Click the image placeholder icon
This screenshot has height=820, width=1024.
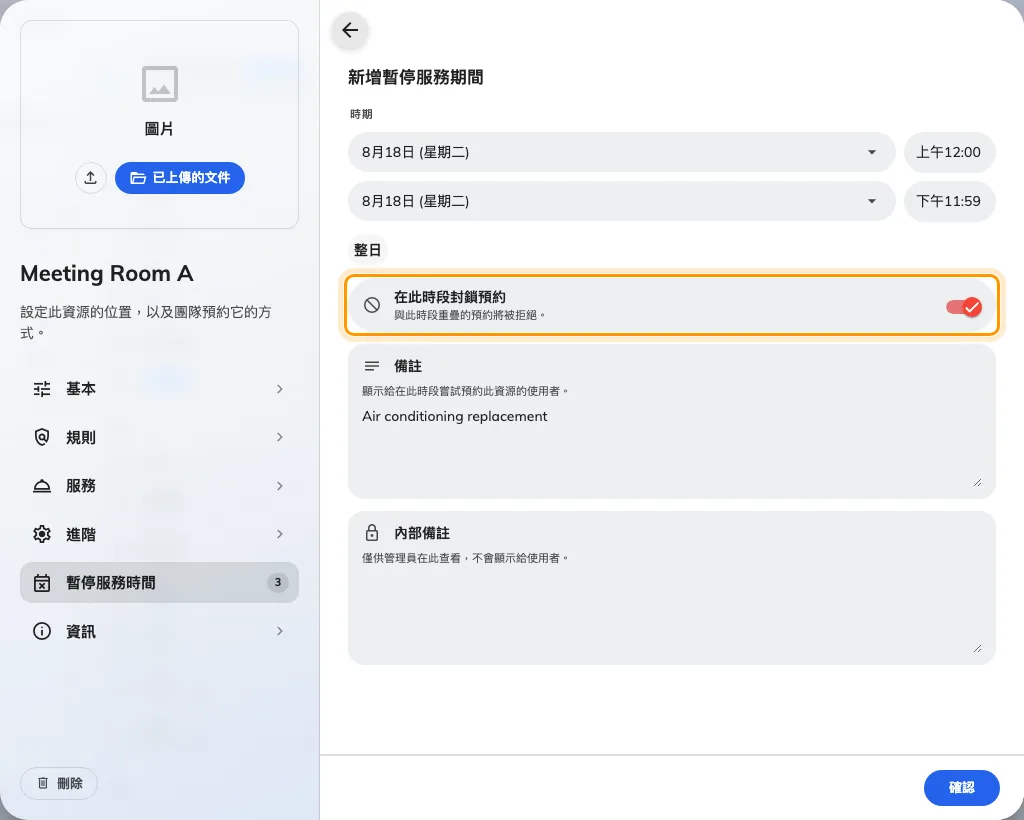coord(160,84)
